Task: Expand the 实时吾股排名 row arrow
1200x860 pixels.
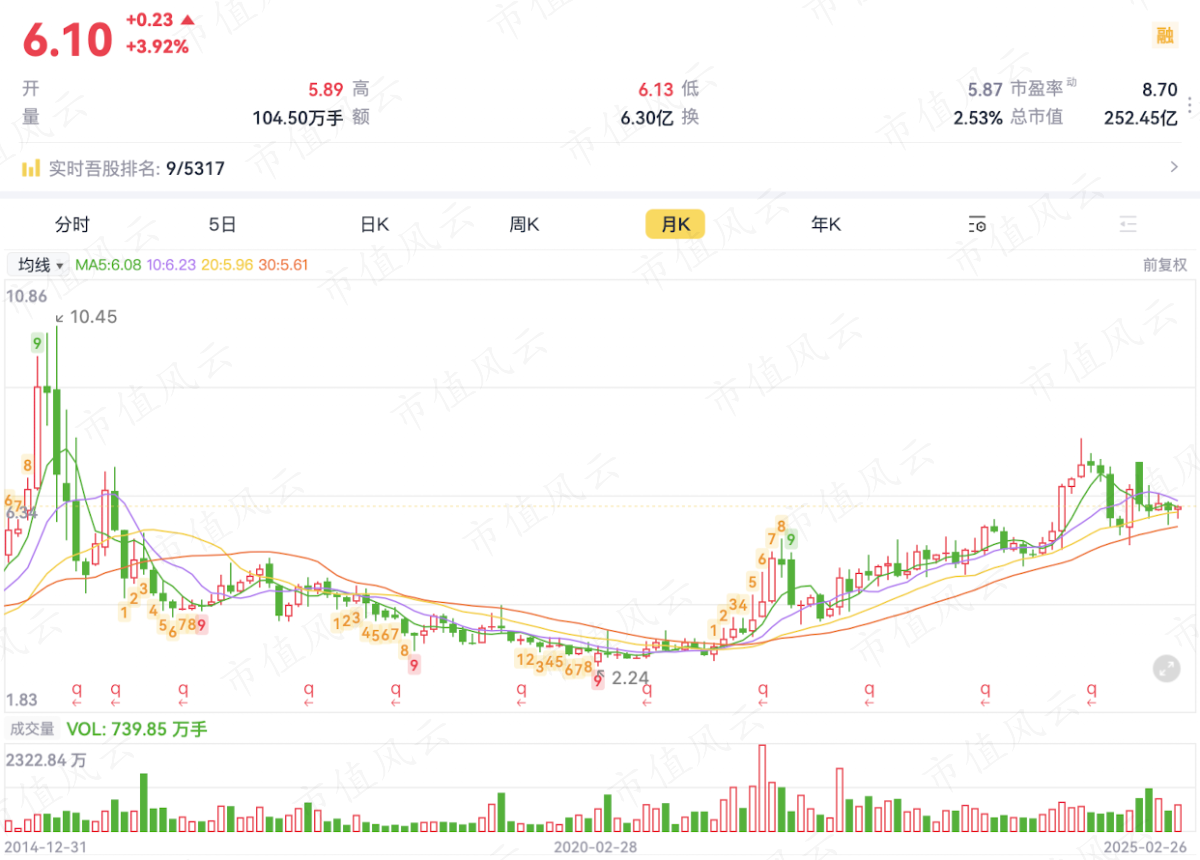Action: click(1175, 168)
